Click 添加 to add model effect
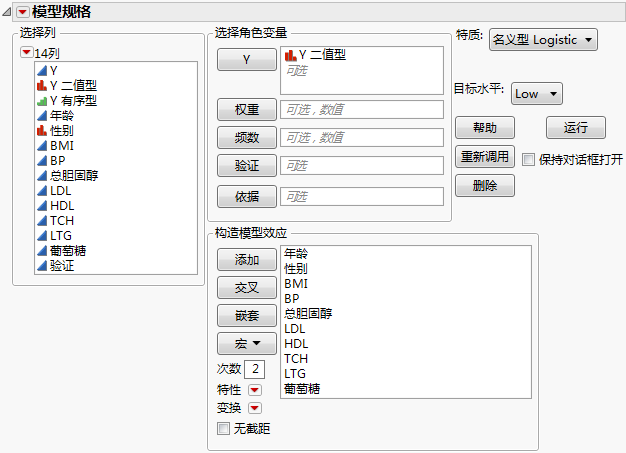 [247, 259]
